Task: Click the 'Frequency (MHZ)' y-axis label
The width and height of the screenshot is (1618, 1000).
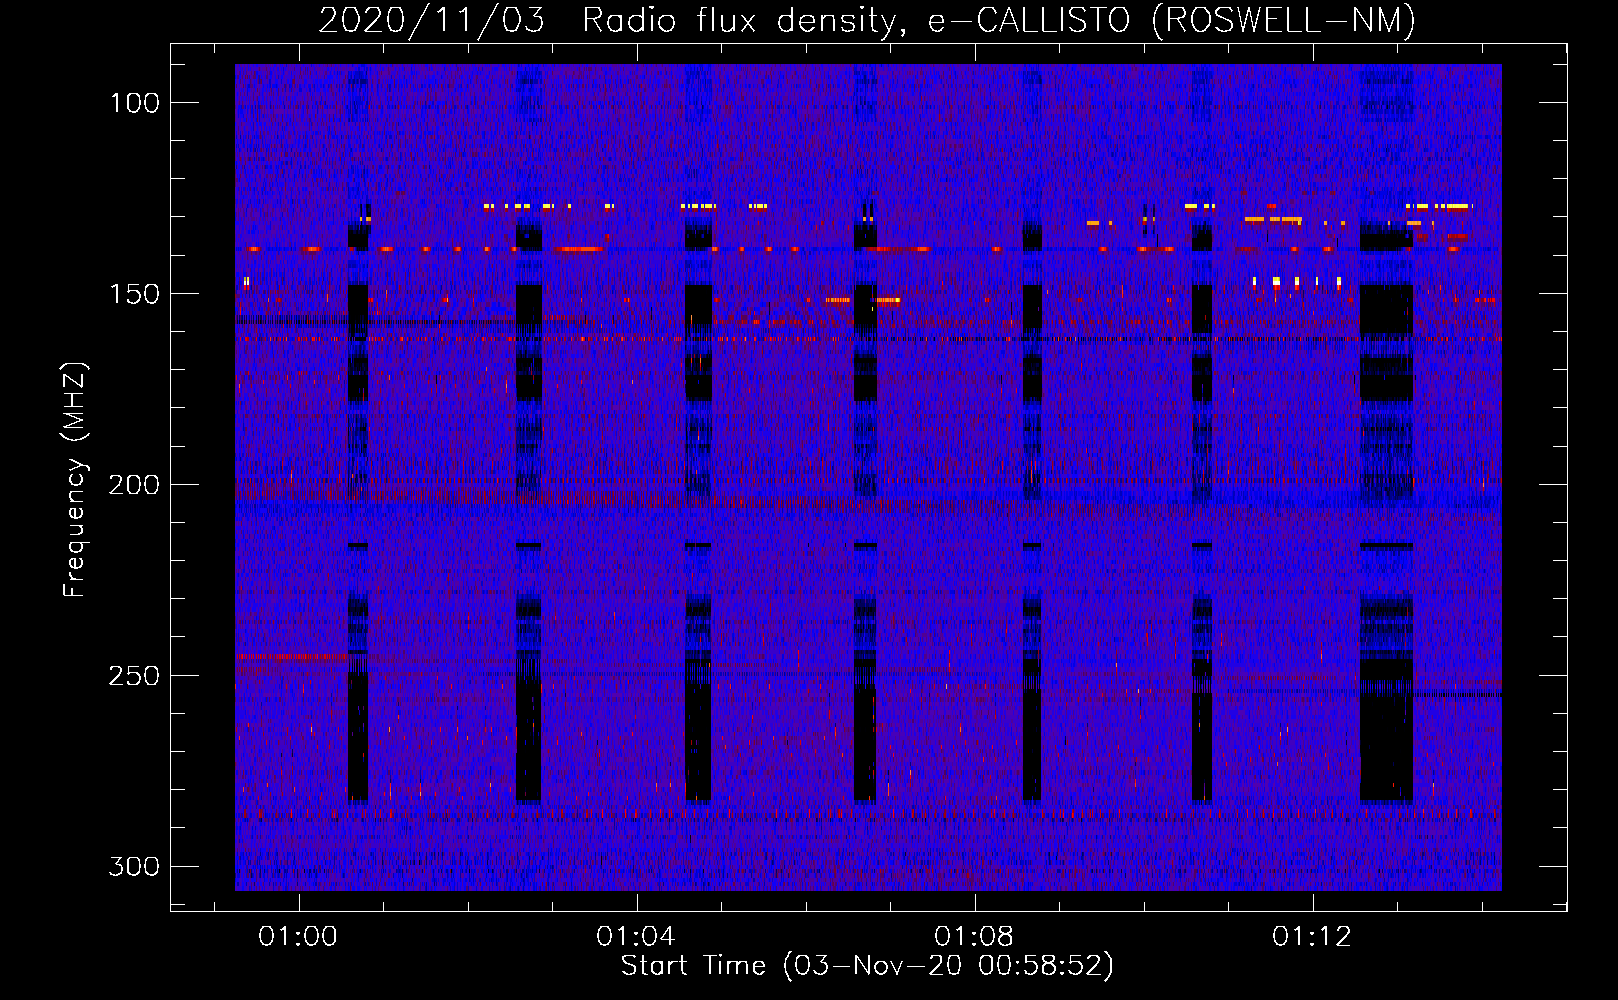Action: [75, 479]
